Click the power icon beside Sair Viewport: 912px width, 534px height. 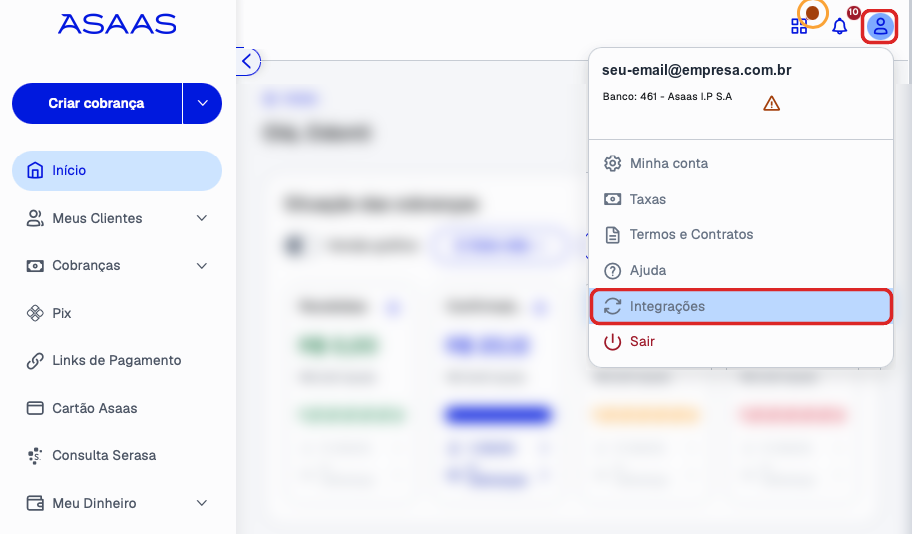(612, 342)
